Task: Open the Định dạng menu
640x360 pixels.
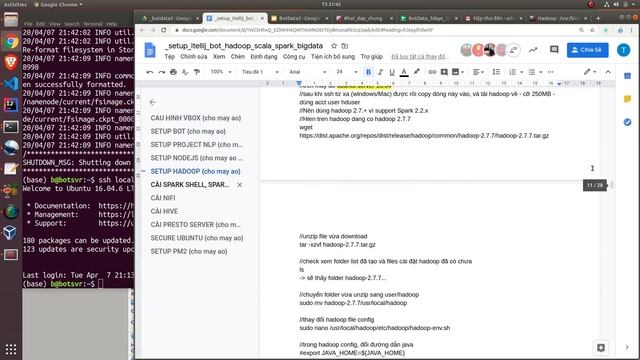Action: (x=264, y=57)
